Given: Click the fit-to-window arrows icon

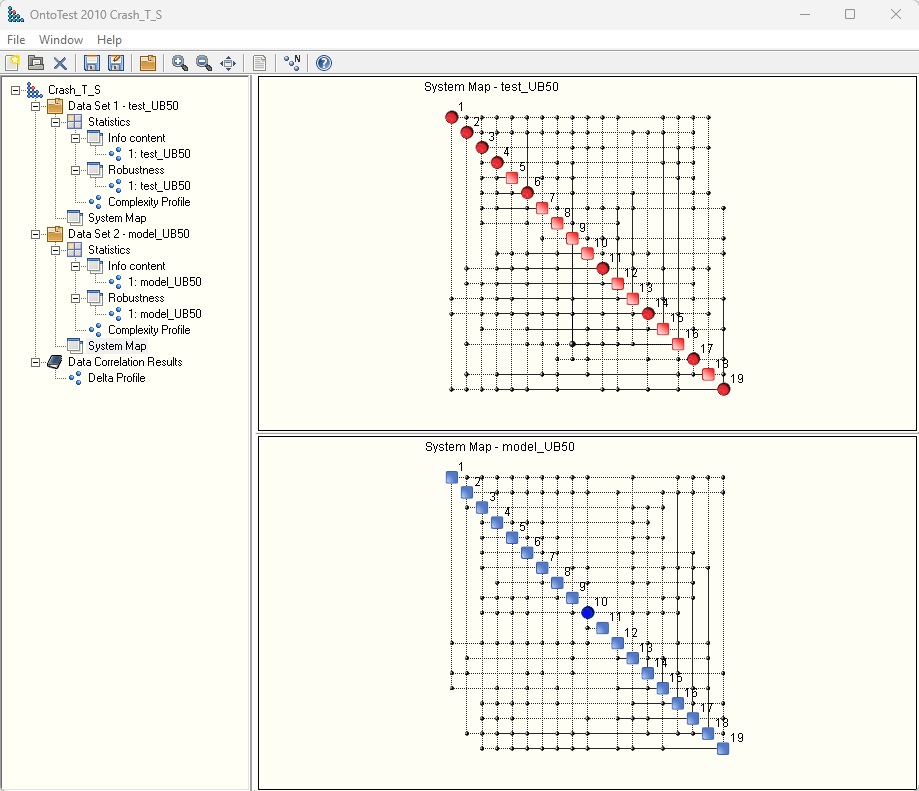Looking at the screenshot, I should [x=228, y=63].
